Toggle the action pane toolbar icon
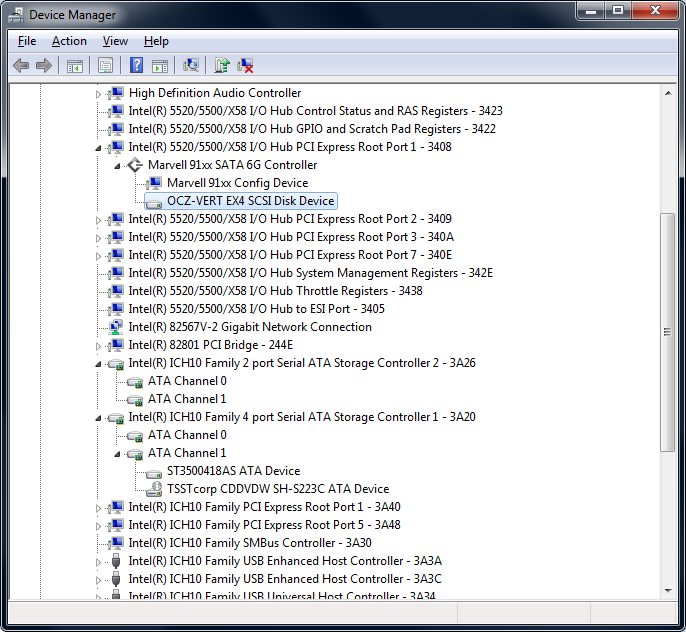 pos(160,66)
